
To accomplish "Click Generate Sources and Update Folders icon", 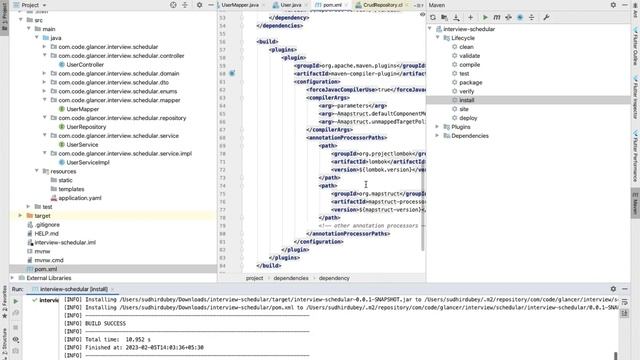I will point(444,18).
